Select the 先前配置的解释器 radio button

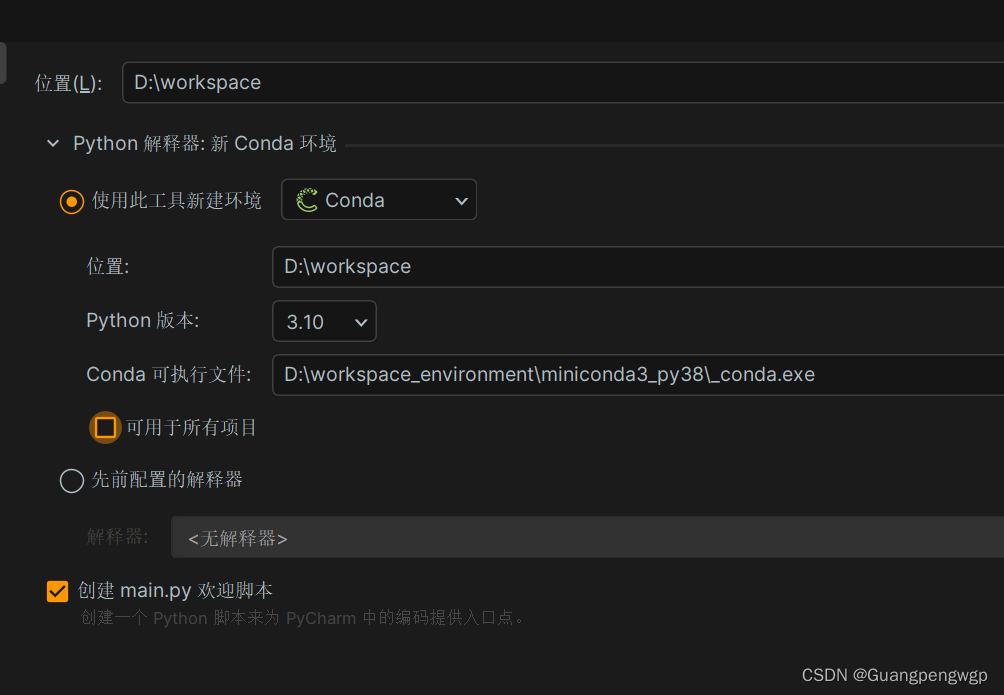coord(71,480)
